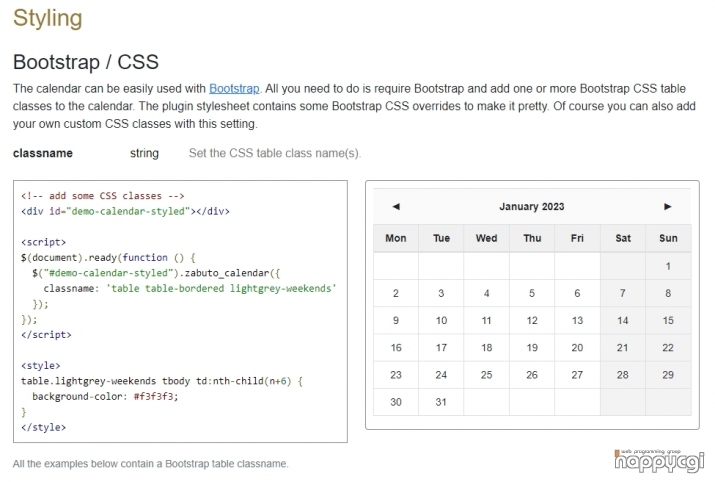Click the 'add some CSS classes' comment line

point(103,196)
